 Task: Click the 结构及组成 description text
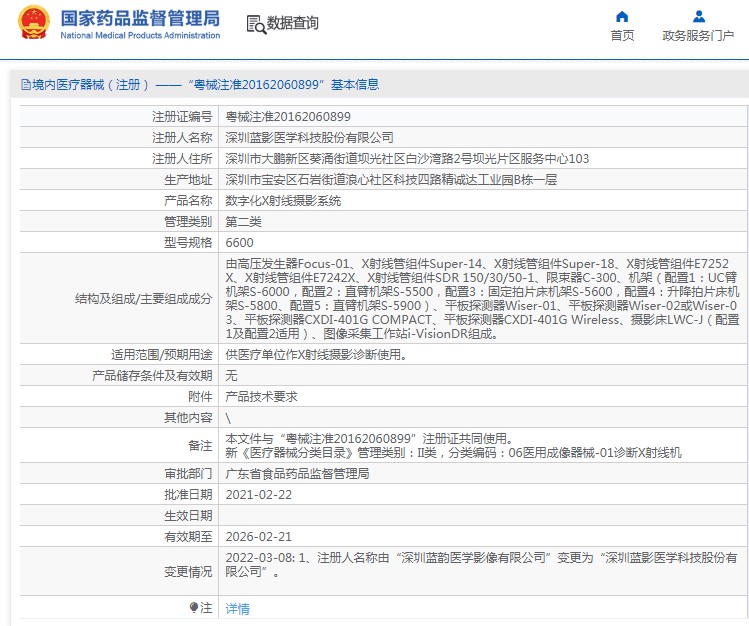click(482, 298)
